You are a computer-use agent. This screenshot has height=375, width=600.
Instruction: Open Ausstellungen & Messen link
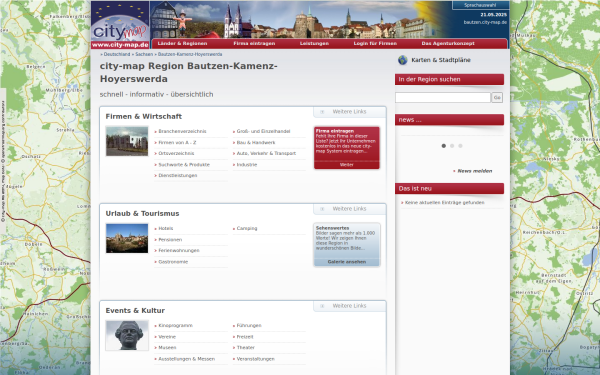point(186,359)
